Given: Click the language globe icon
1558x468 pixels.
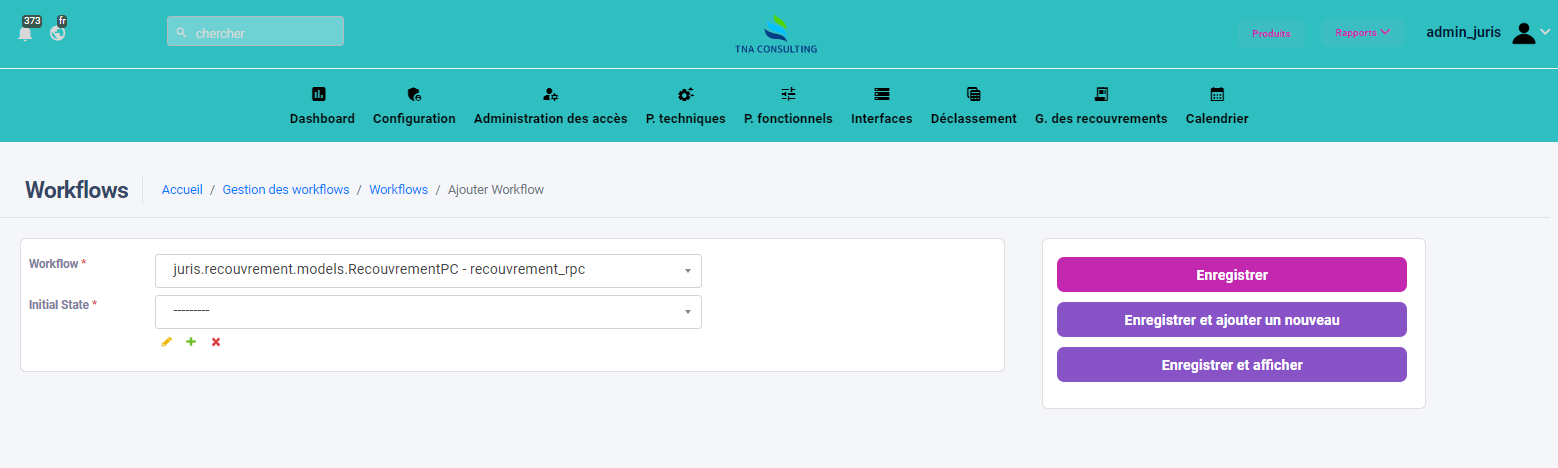Looking at the screenshot, I should (x=58, y=33).
